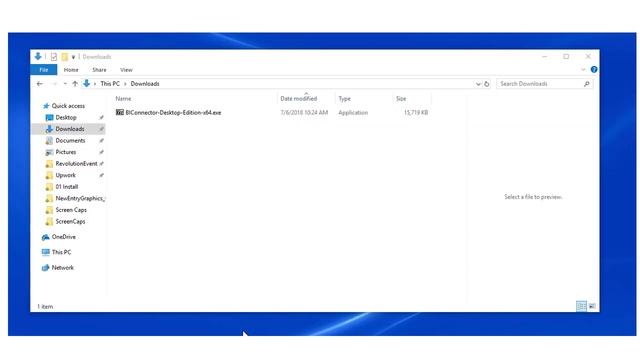Select OneDrive in the navigation pane
The width and height of the screenshot is (640, 360).
pyautogui.click(x=64, y=237)
